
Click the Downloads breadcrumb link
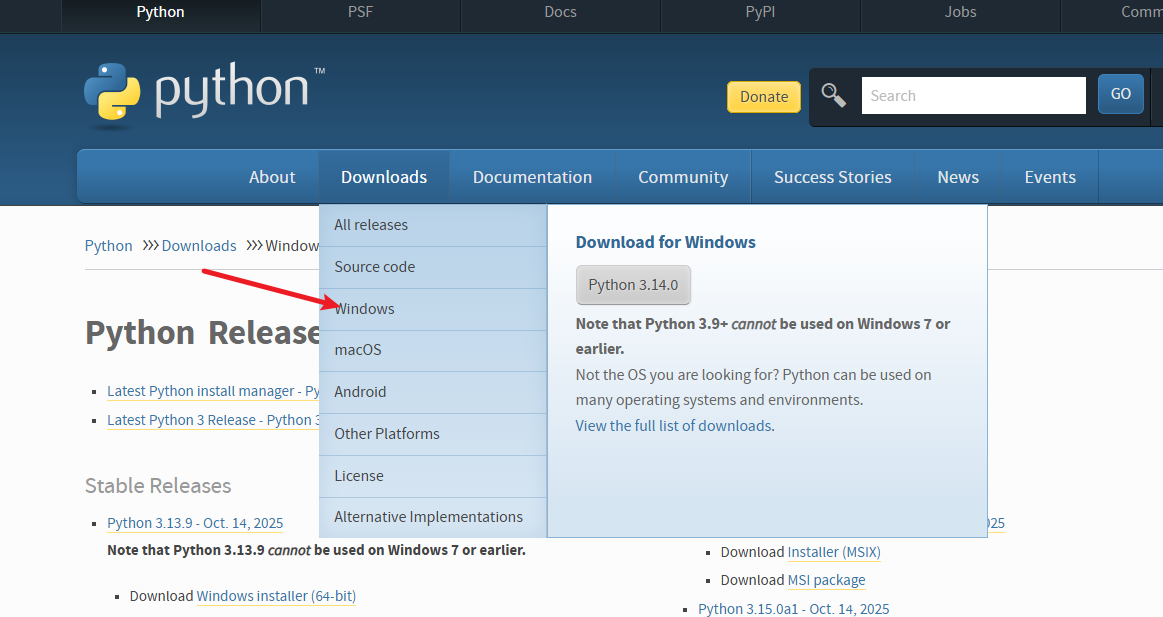click(x=198, y=245)
